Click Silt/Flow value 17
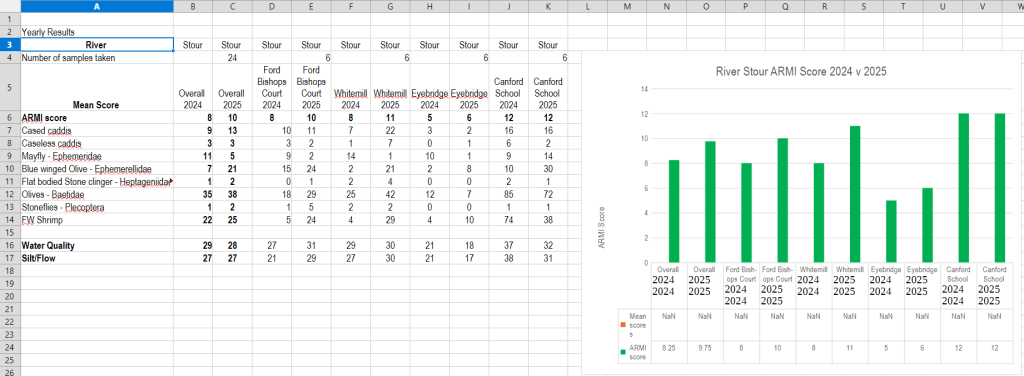 469,258
